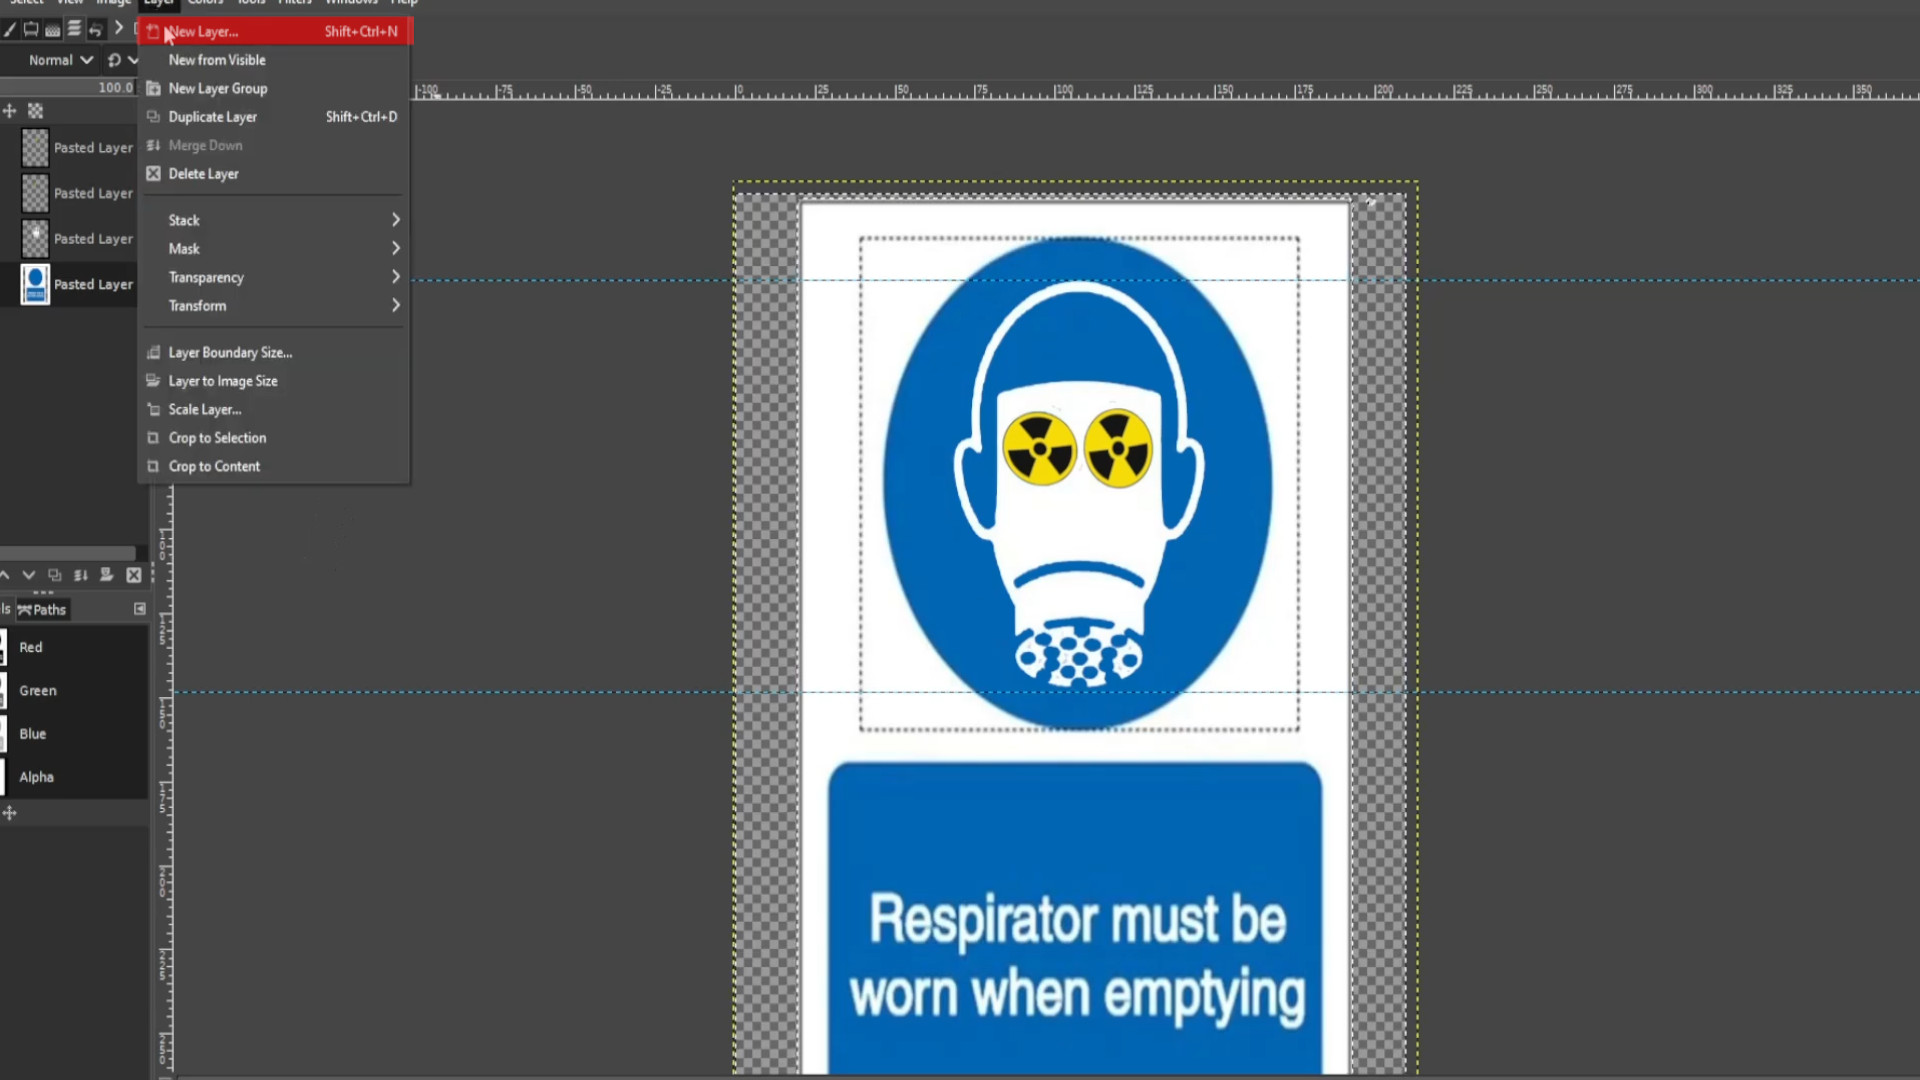Expand the Mask submenu

click(275, 248)
